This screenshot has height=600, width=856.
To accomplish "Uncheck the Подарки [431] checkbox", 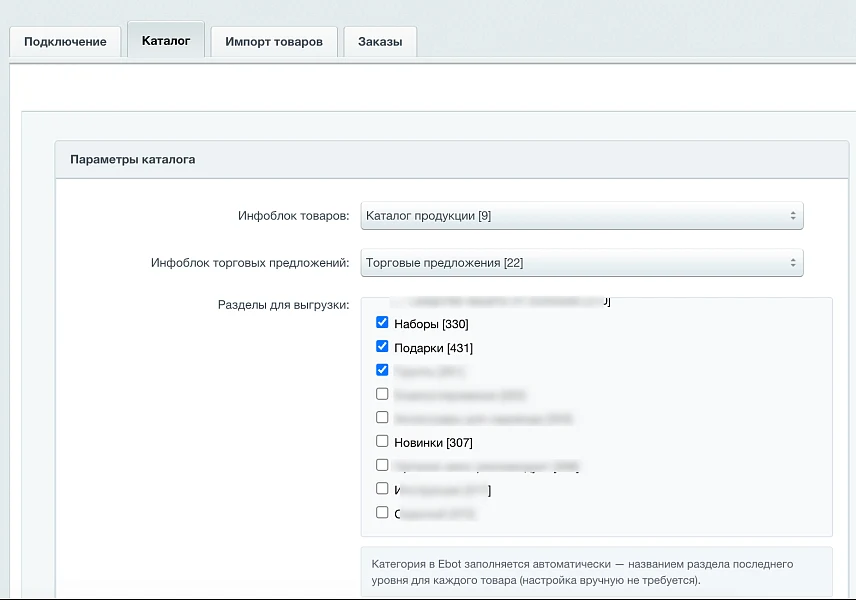I will 382,347.
